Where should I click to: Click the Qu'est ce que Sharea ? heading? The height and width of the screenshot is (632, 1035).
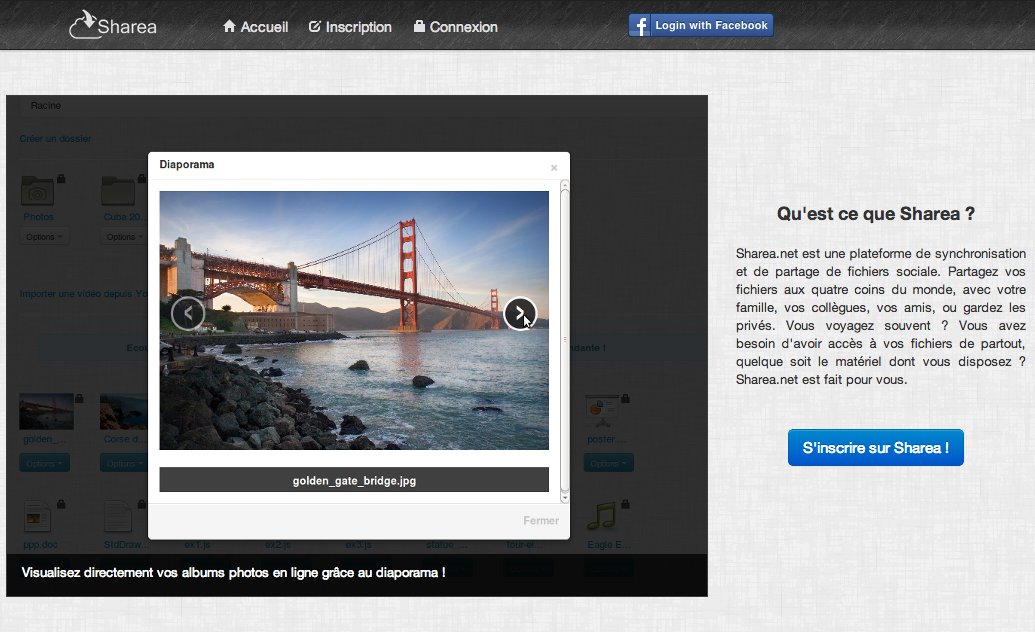[875, 214]
